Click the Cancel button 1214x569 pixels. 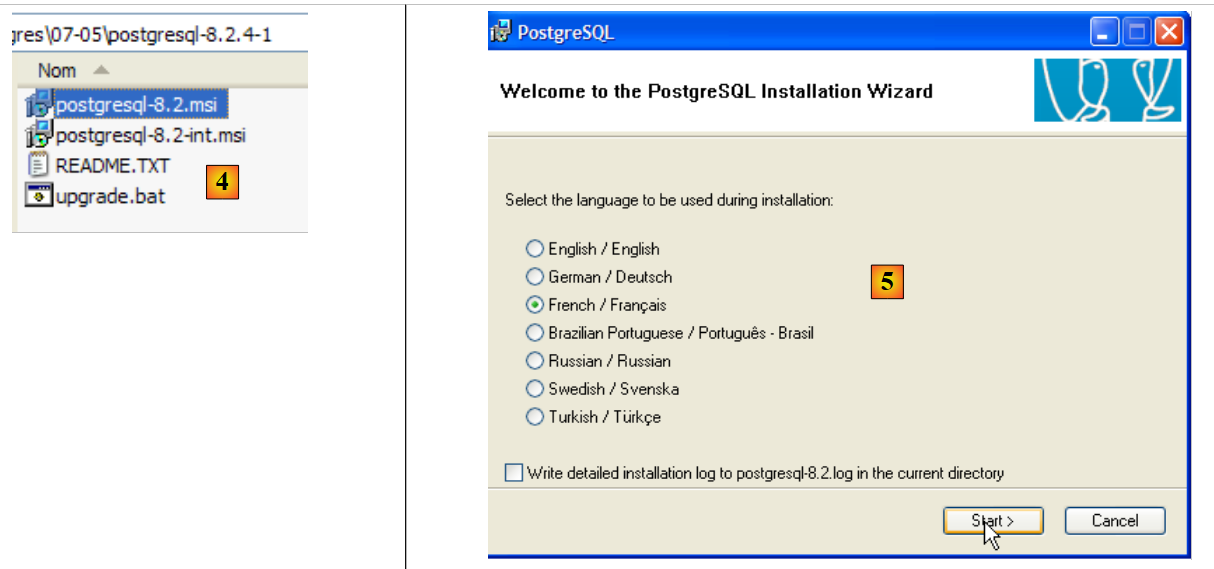point(1115,521)
